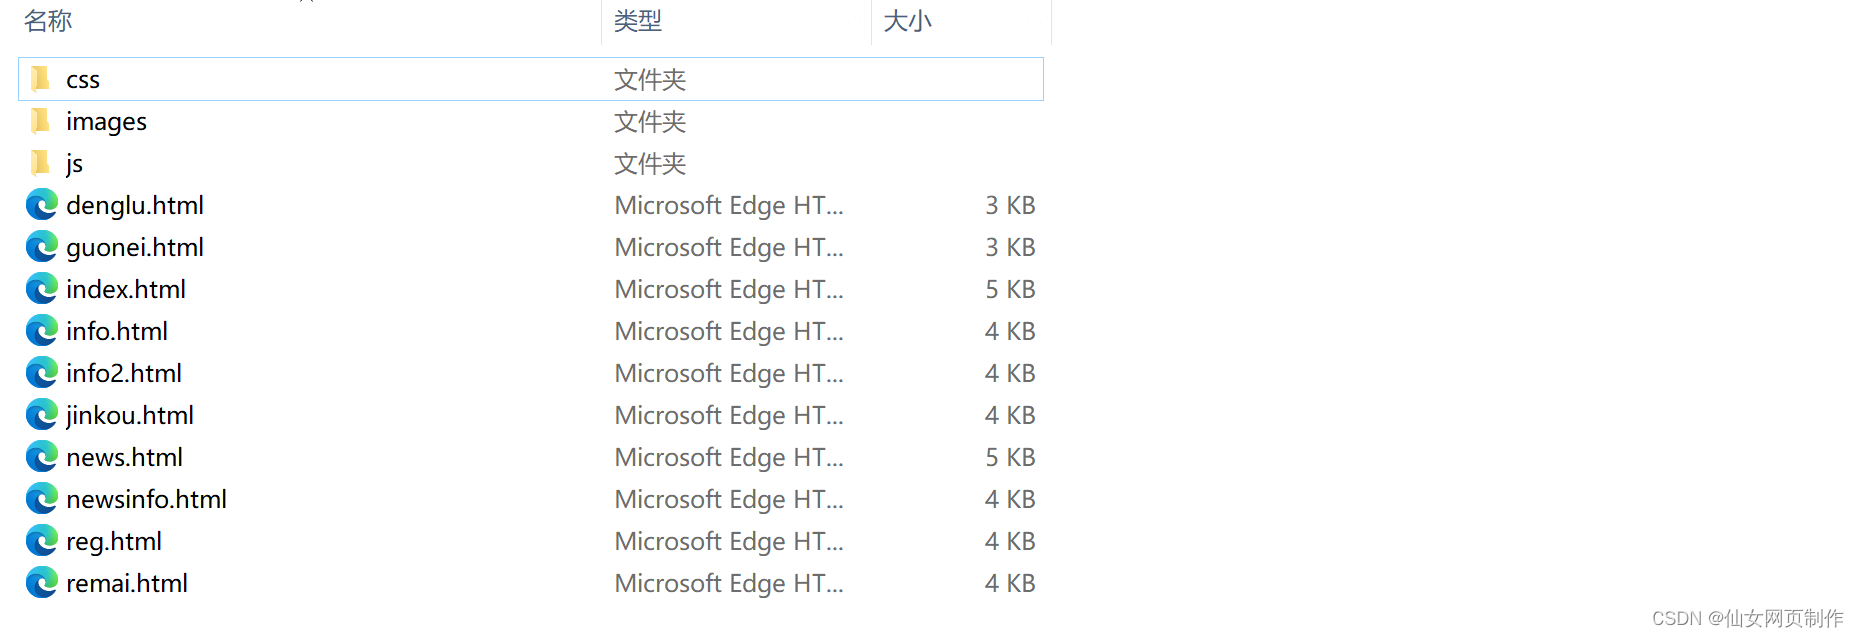Viewport: 1859px width, 637px height.
Task: Select the newsinfo.html file entry
Action: click(x=146, y=499)
